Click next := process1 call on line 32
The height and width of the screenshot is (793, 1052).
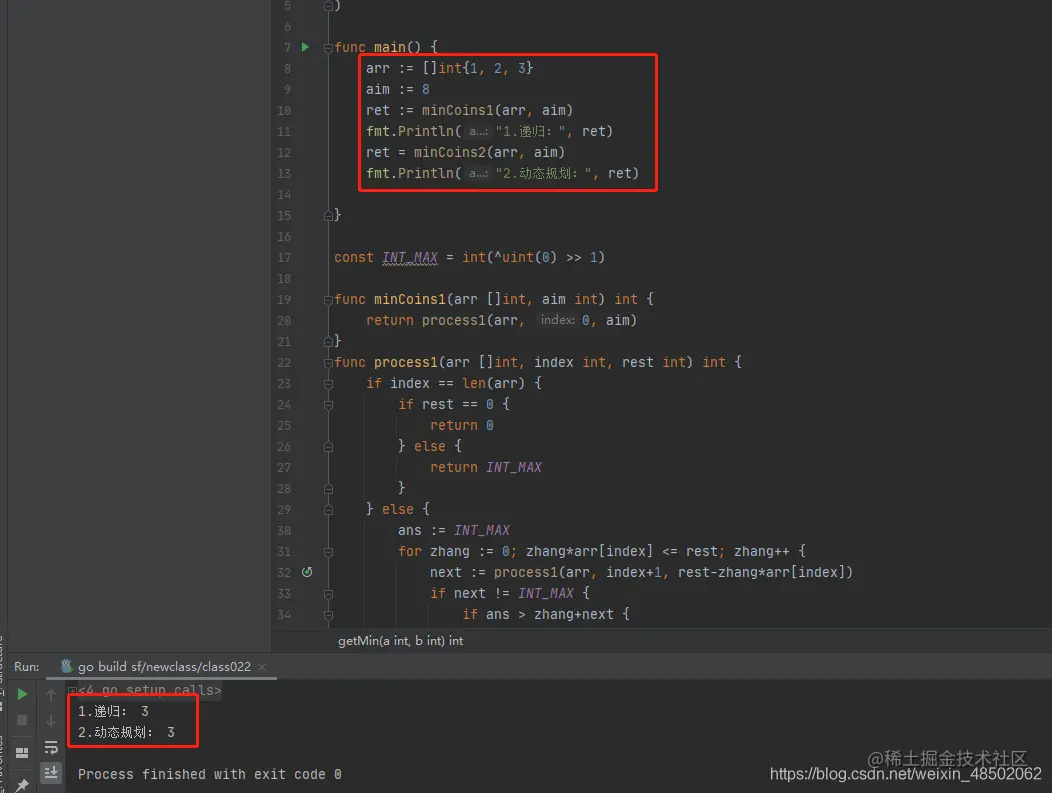coord(641,572)
